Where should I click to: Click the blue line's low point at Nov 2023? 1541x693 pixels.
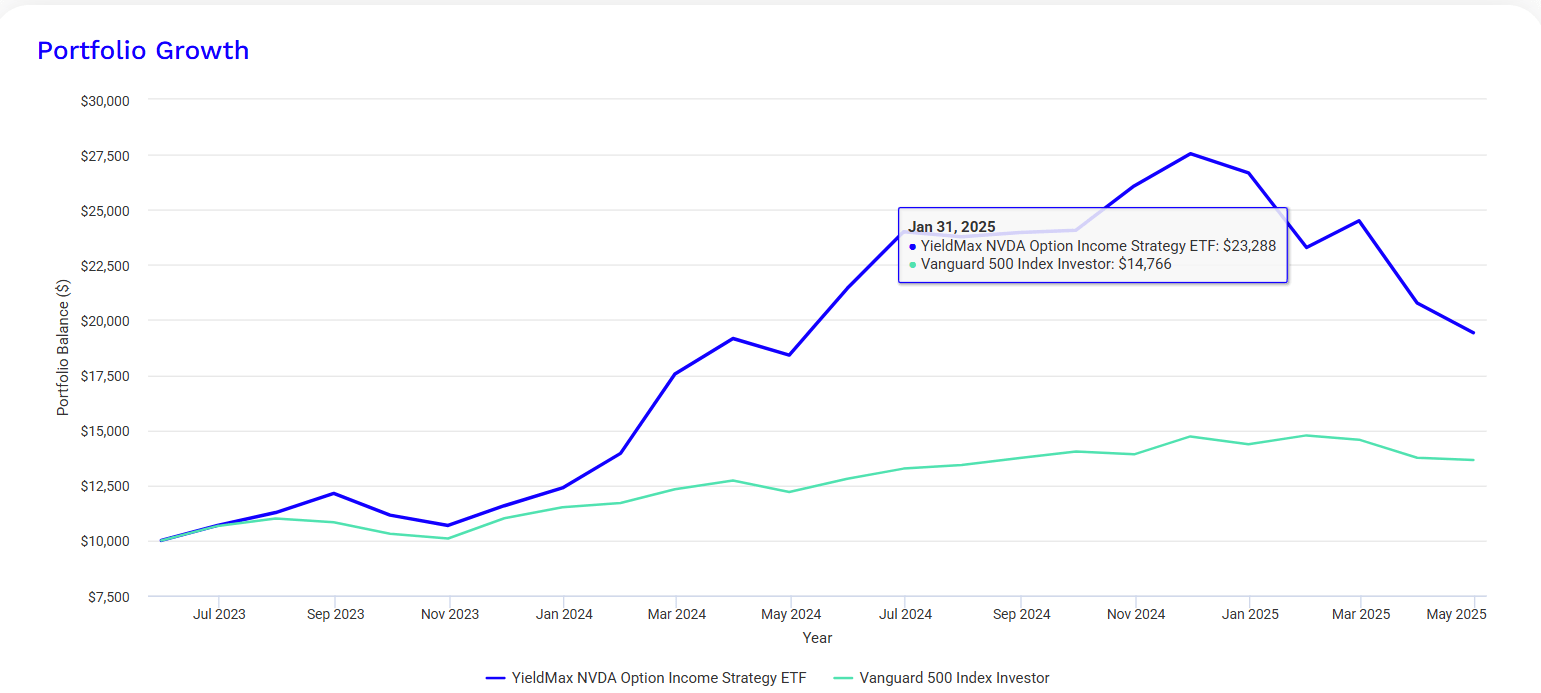(448, 525)
